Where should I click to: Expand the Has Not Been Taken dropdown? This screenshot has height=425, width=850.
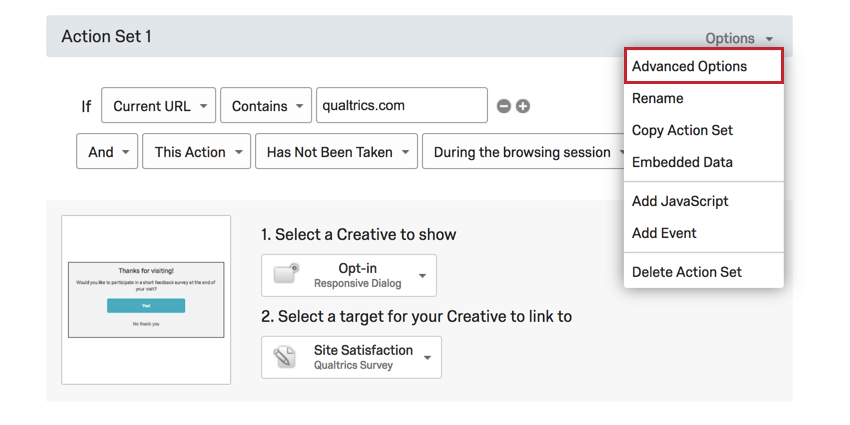(336, 152)
